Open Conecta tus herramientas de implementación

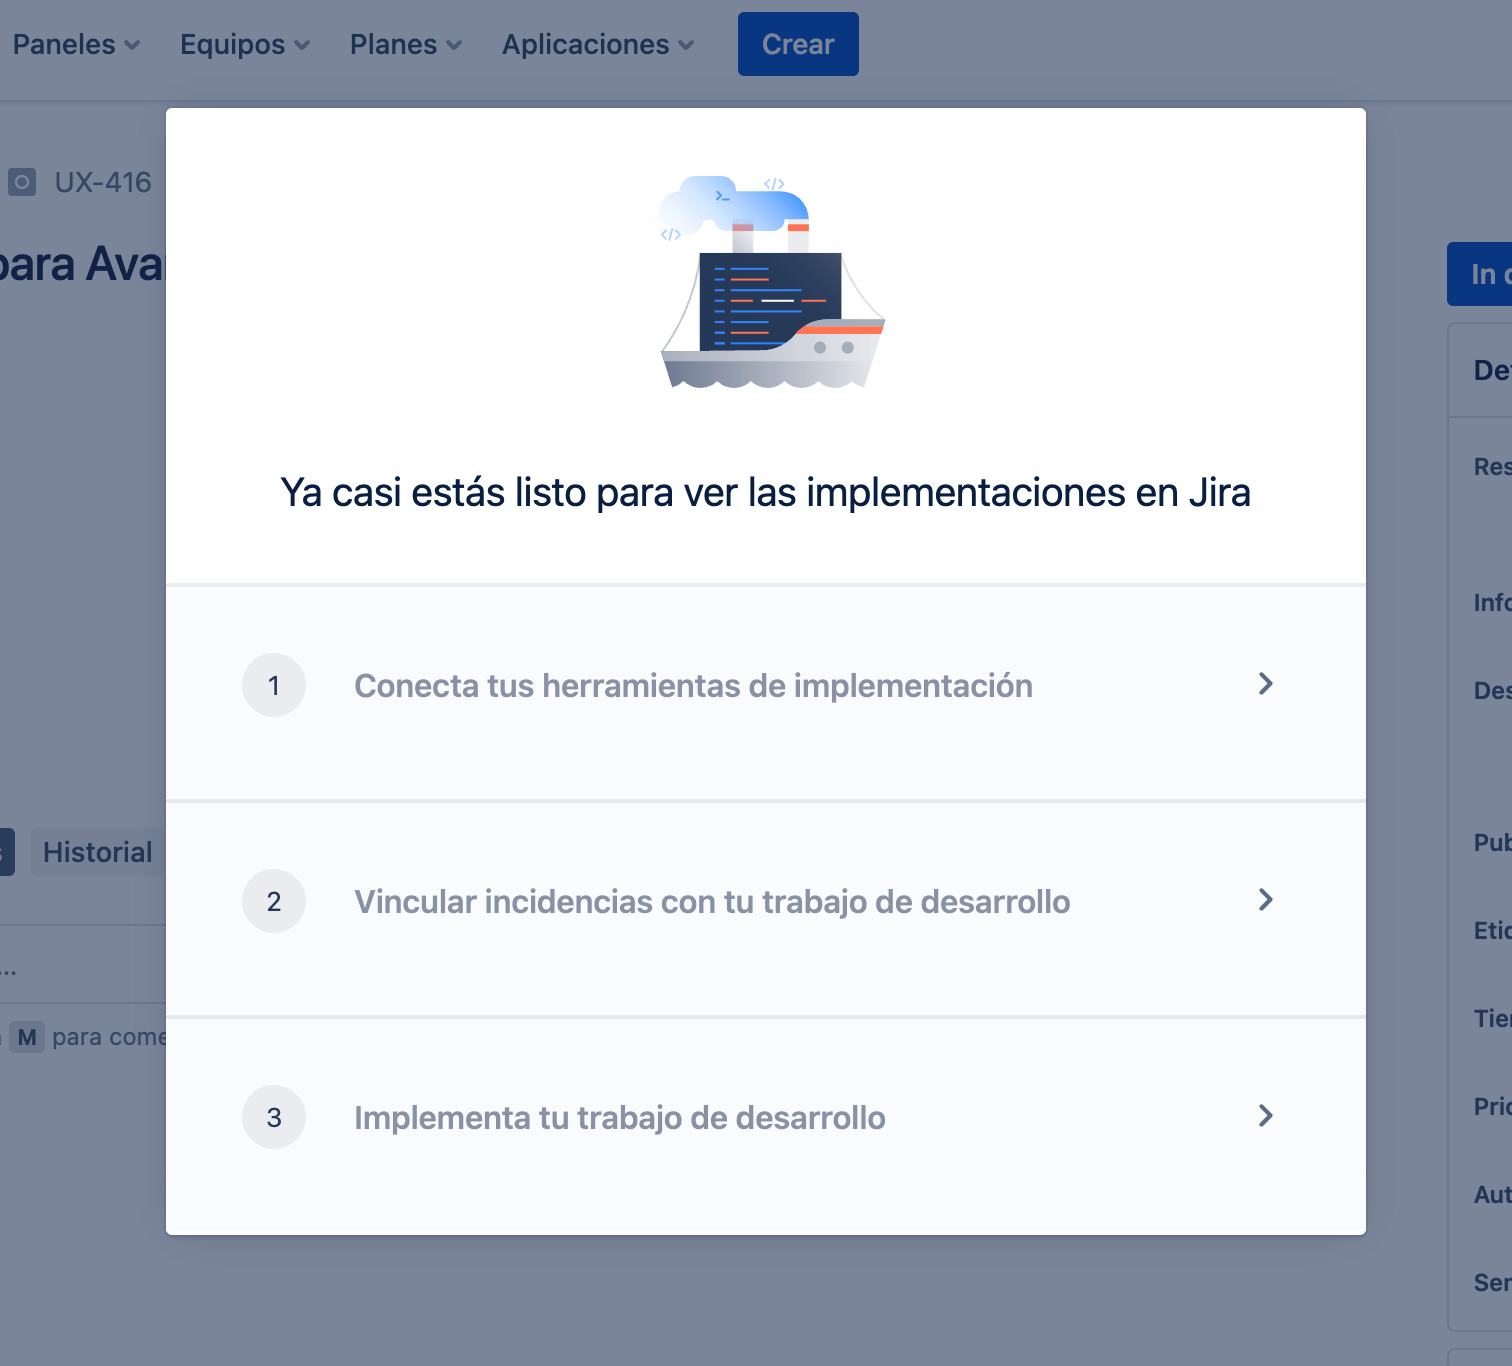pyautogui.click(x=693, y=686)
